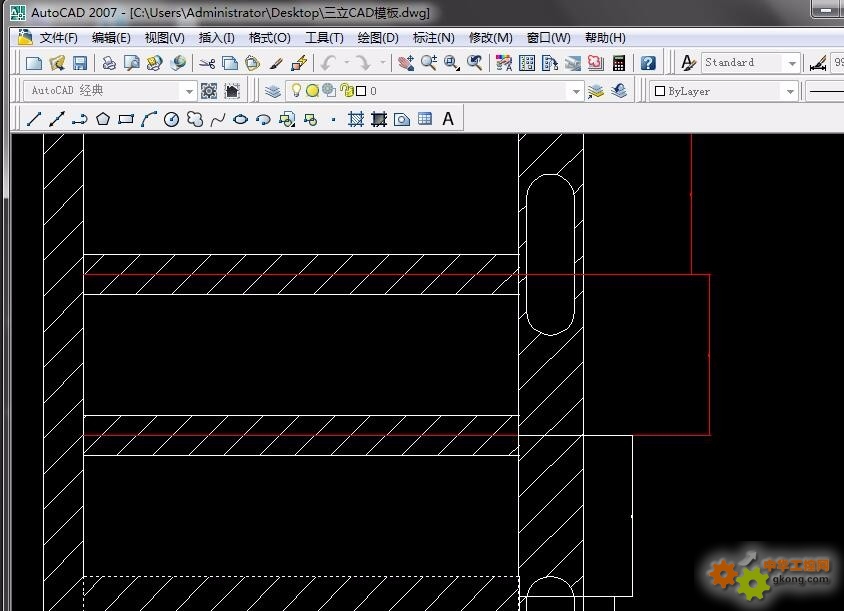Open redo history dropdown arrow
Screen dimensions: 844x611
point(383,63)
